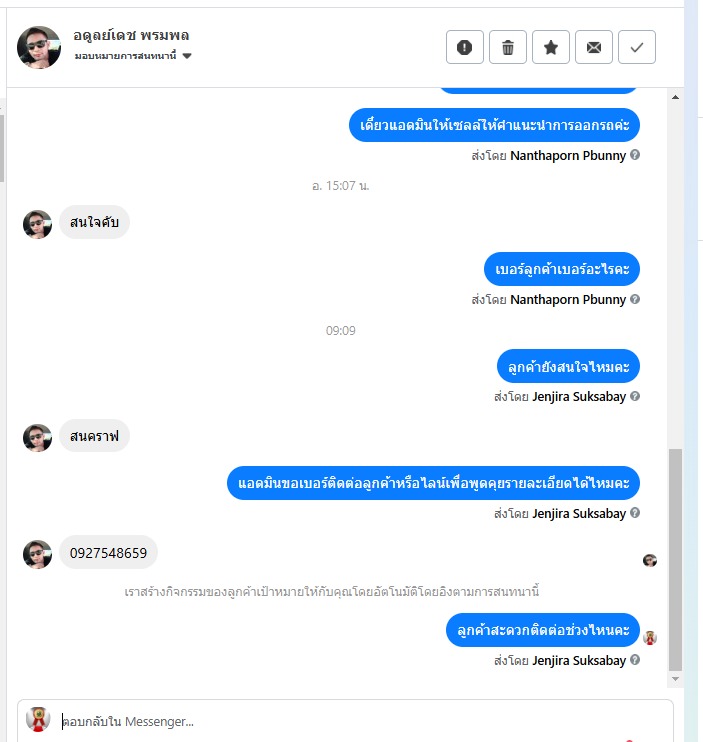Open the assign conversation dropdown arrow
Viewport: 703px width, 742px height.
pyautogui.click(x=187, y=56)
